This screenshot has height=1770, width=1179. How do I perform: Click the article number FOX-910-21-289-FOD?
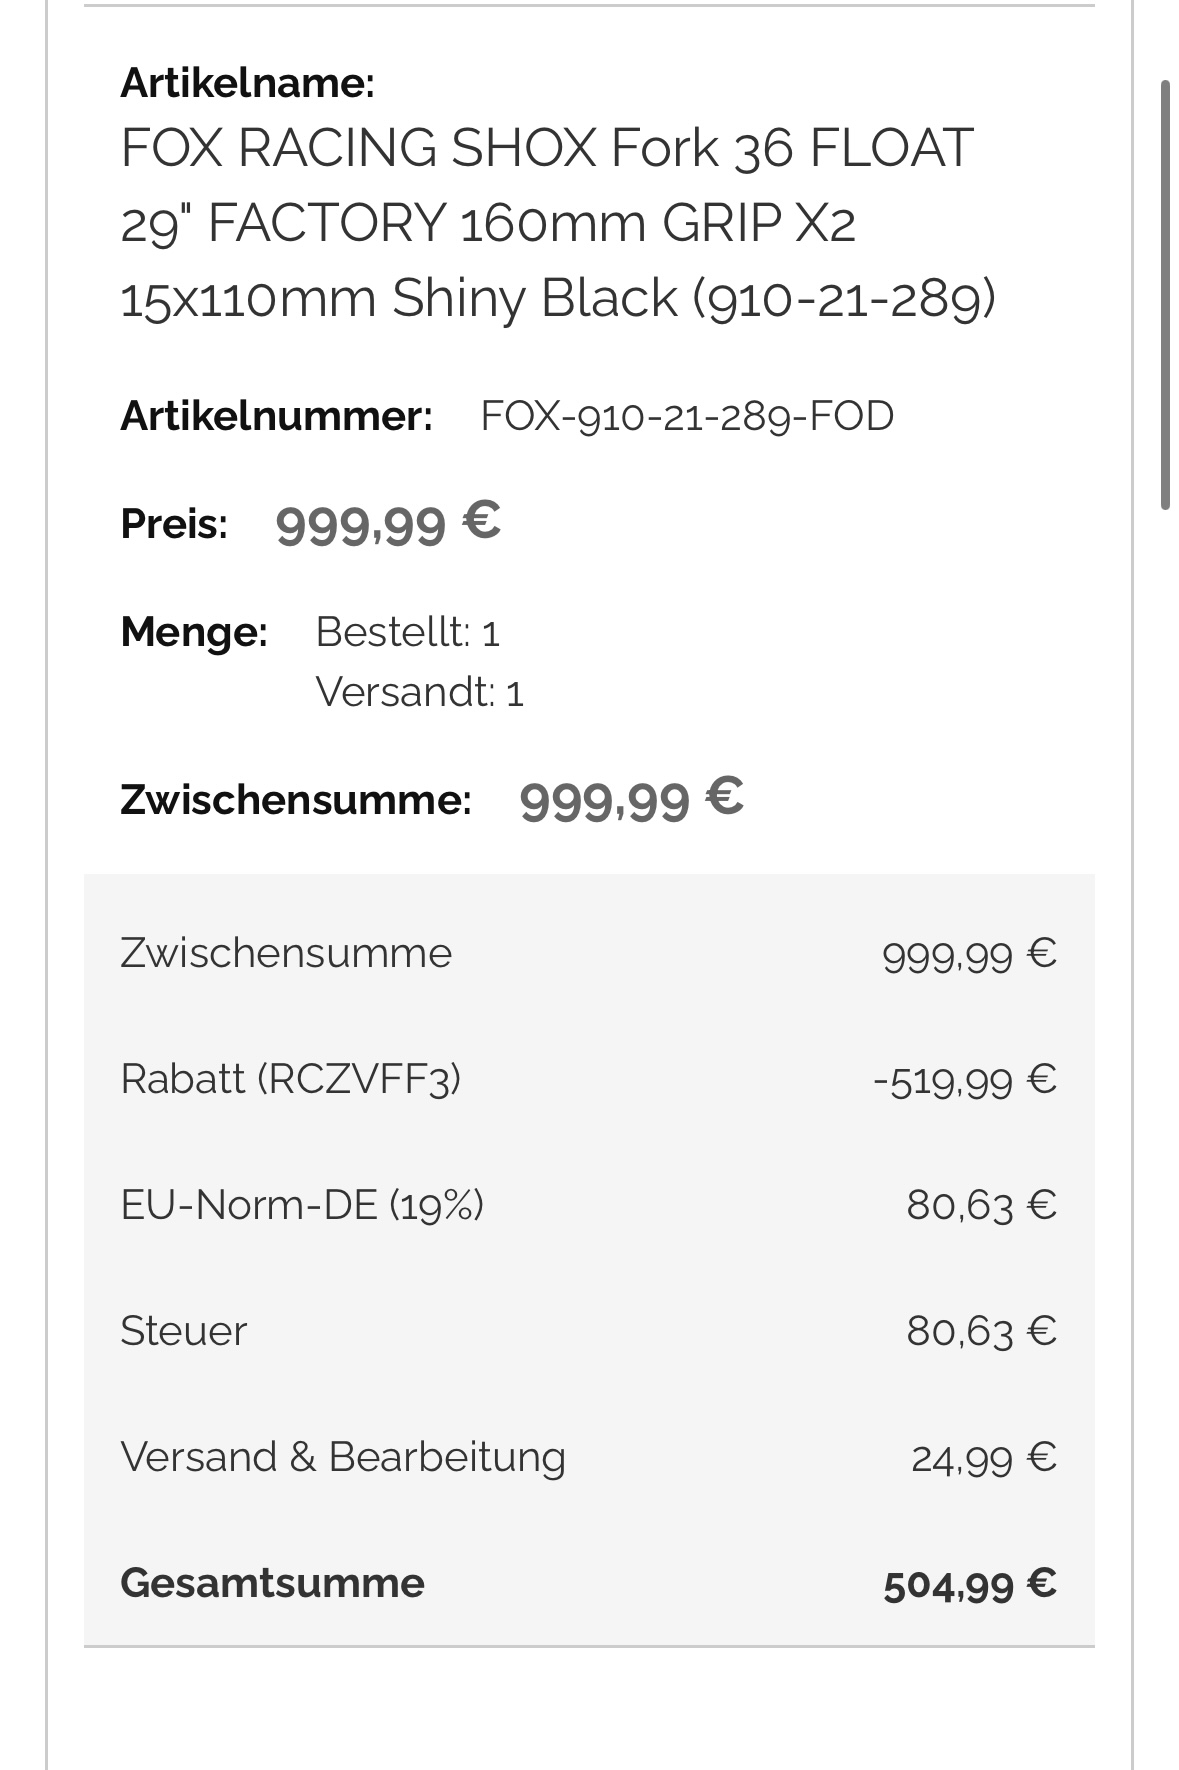(x=687, y=416)
